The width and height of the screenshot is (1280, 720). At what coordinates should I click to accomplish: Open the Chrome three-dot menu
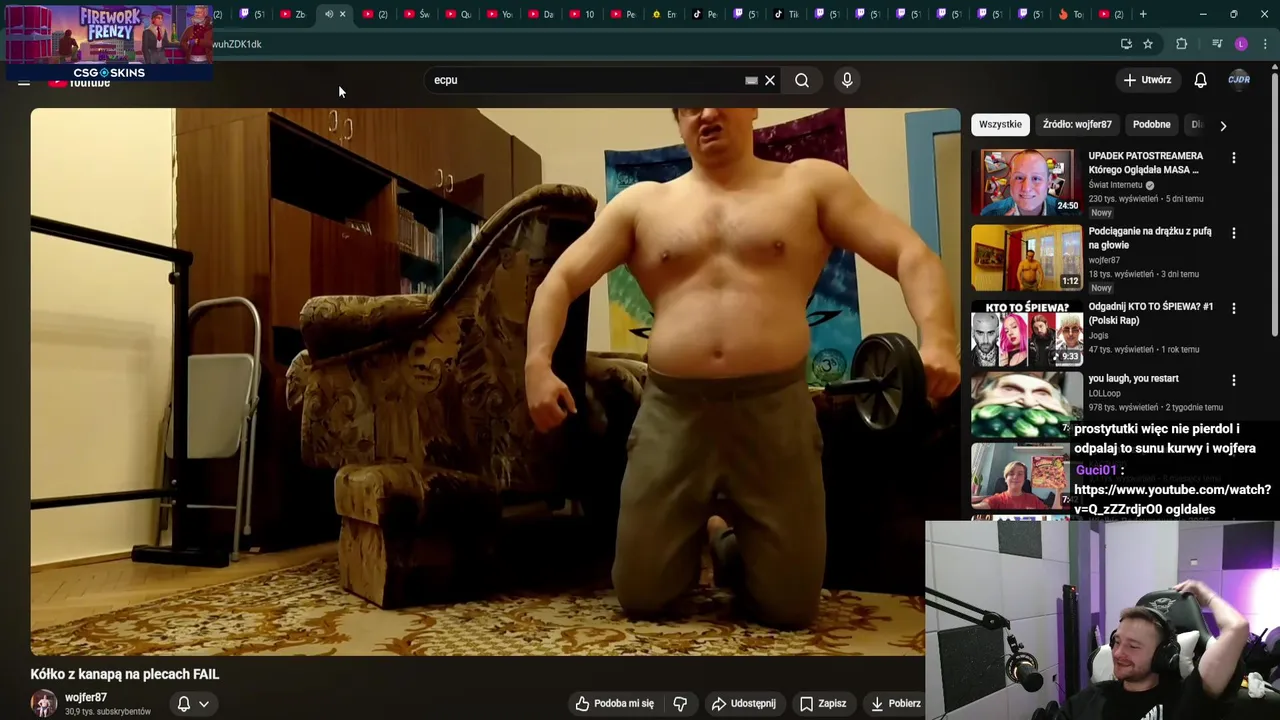click(x=1265, y=44)
